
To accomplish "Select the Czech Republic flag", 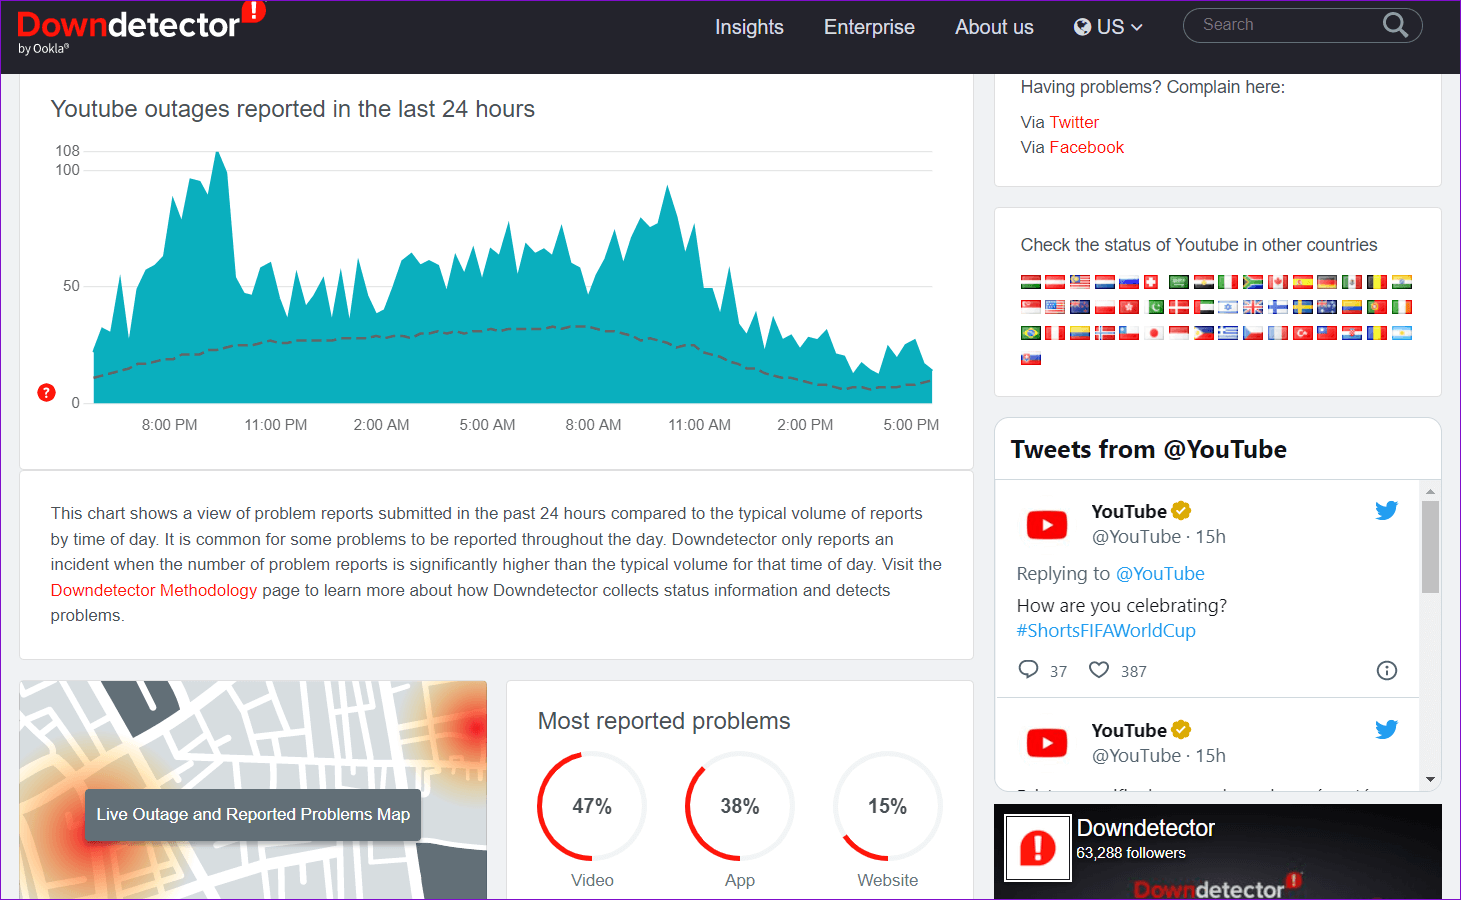I will coord(1253,333).
